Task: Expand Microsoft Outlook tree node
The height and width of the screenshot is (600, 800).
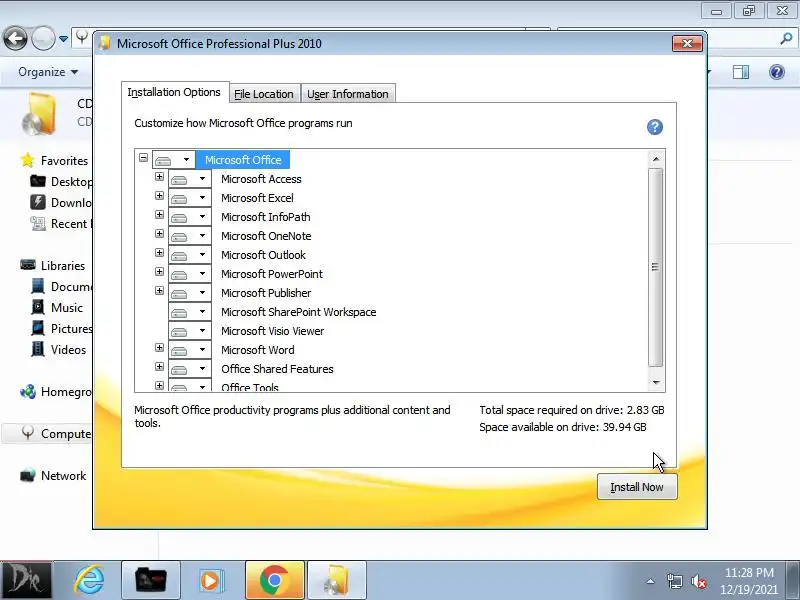Action: 159,253
